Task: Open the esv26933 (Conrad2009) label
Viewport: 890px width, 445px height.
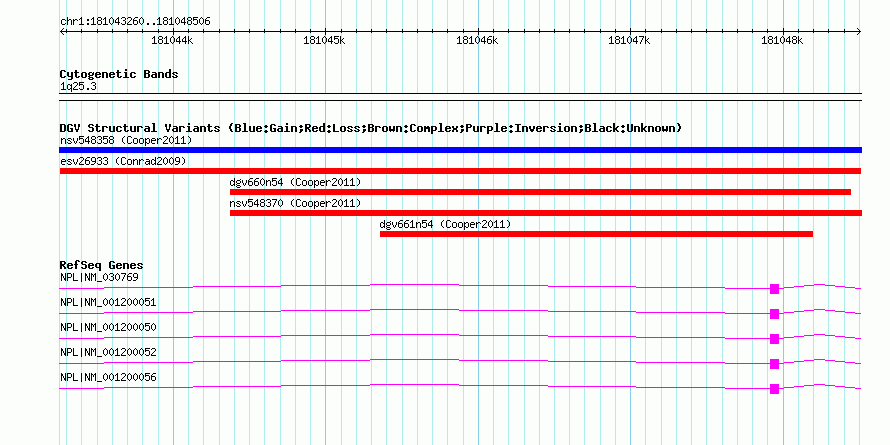Action: [123, 161]
